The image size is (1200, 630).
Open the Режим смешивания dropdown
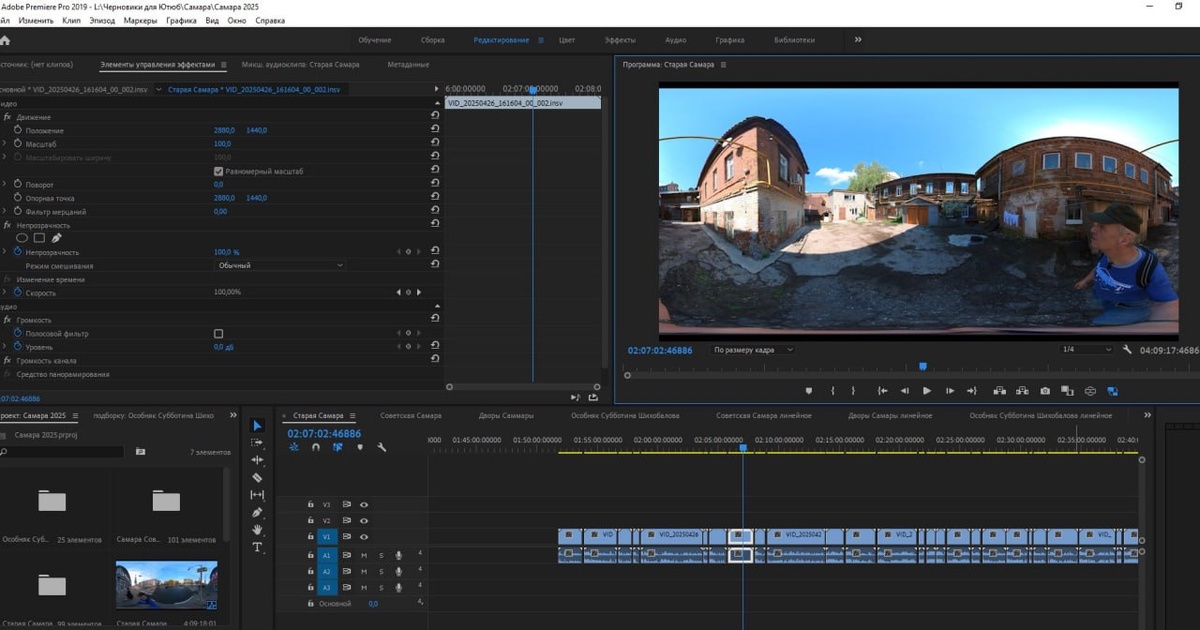click(x=280, y=266)
